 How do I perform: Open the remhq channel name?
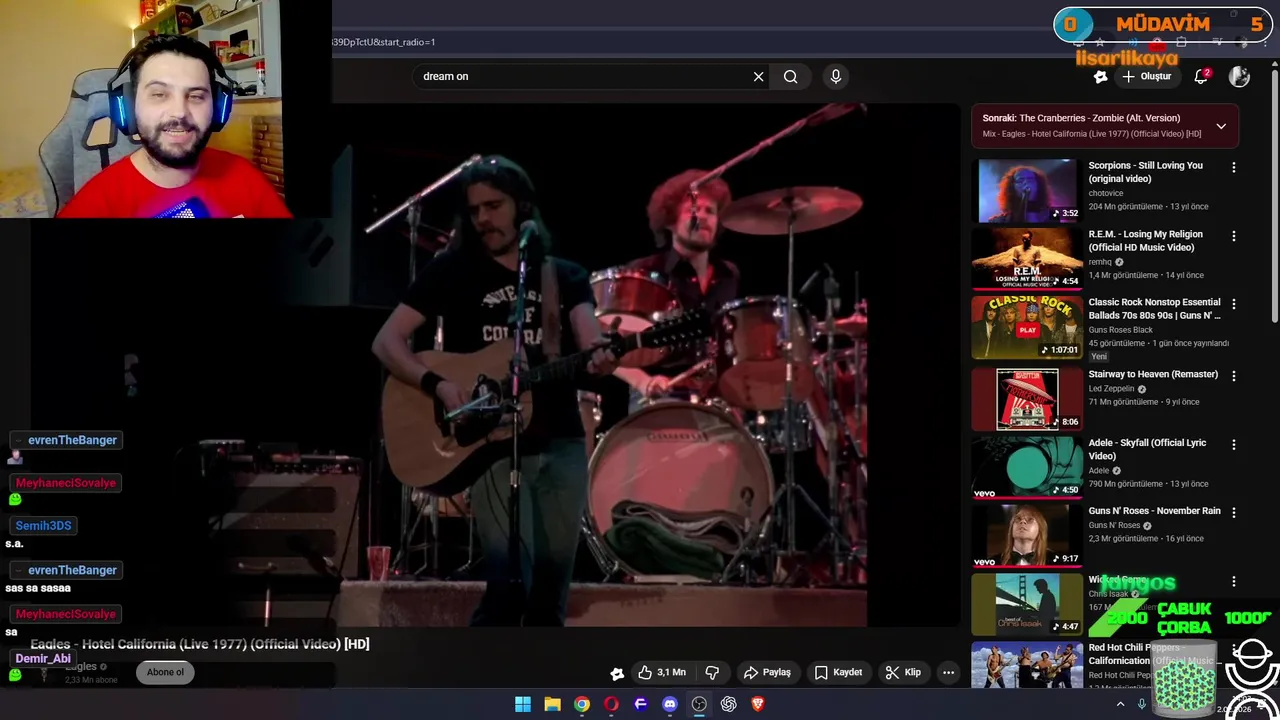point(1100,262)
